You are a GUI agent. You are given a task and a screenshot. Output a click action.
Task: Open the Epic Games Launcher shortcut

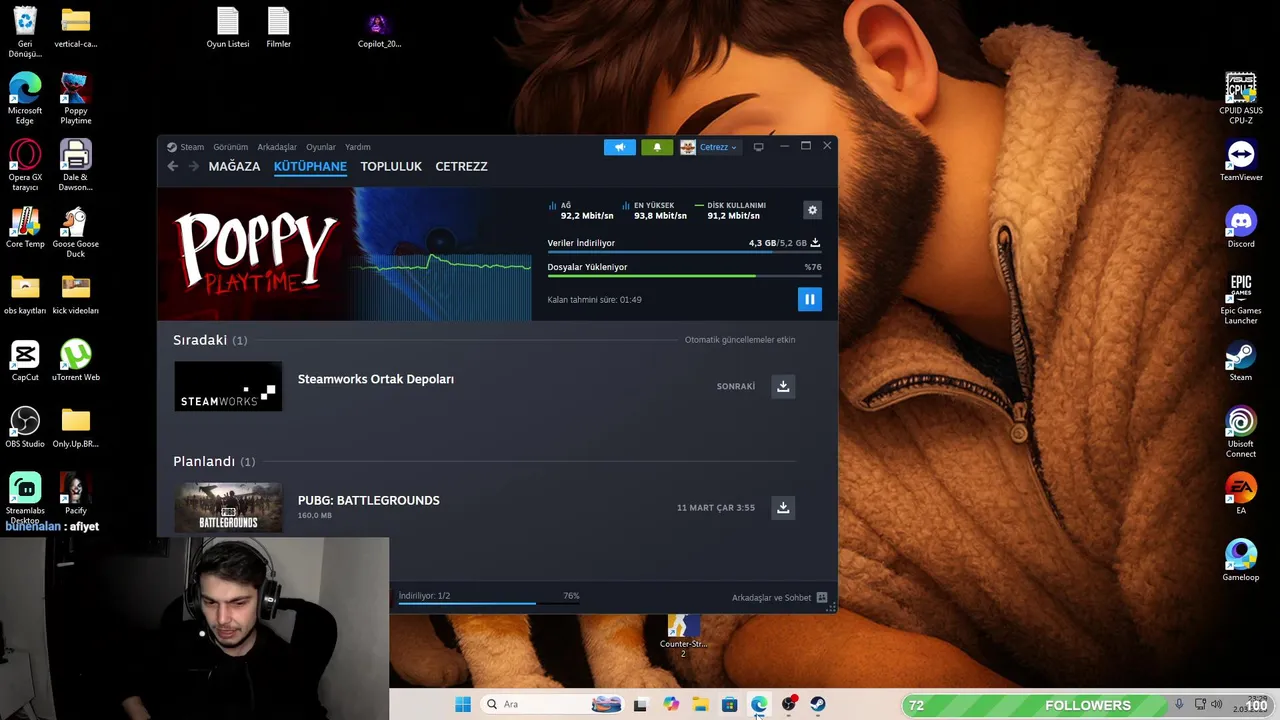[x=1241, y=298]
